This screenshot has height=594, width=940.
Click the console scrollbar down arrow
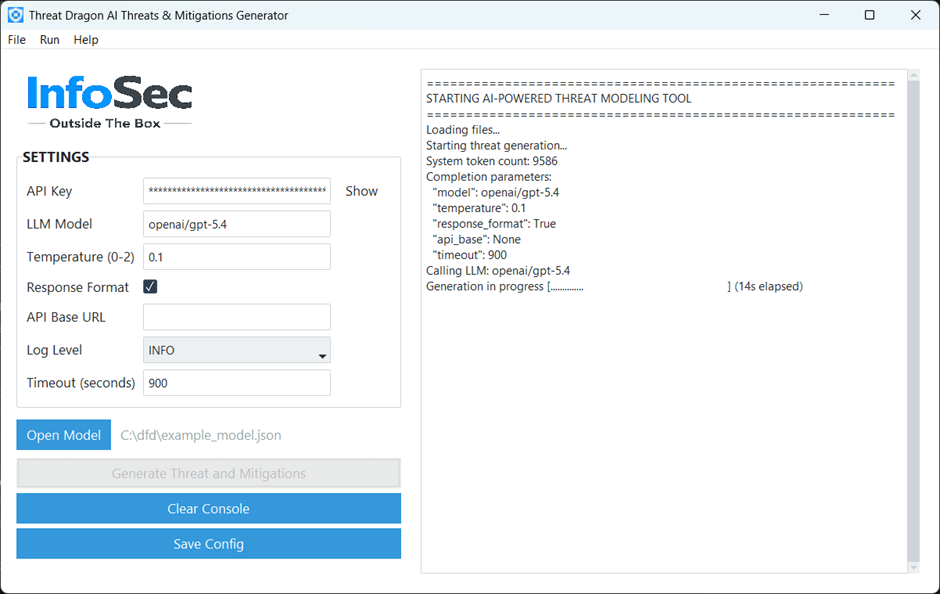coord(913,567)
